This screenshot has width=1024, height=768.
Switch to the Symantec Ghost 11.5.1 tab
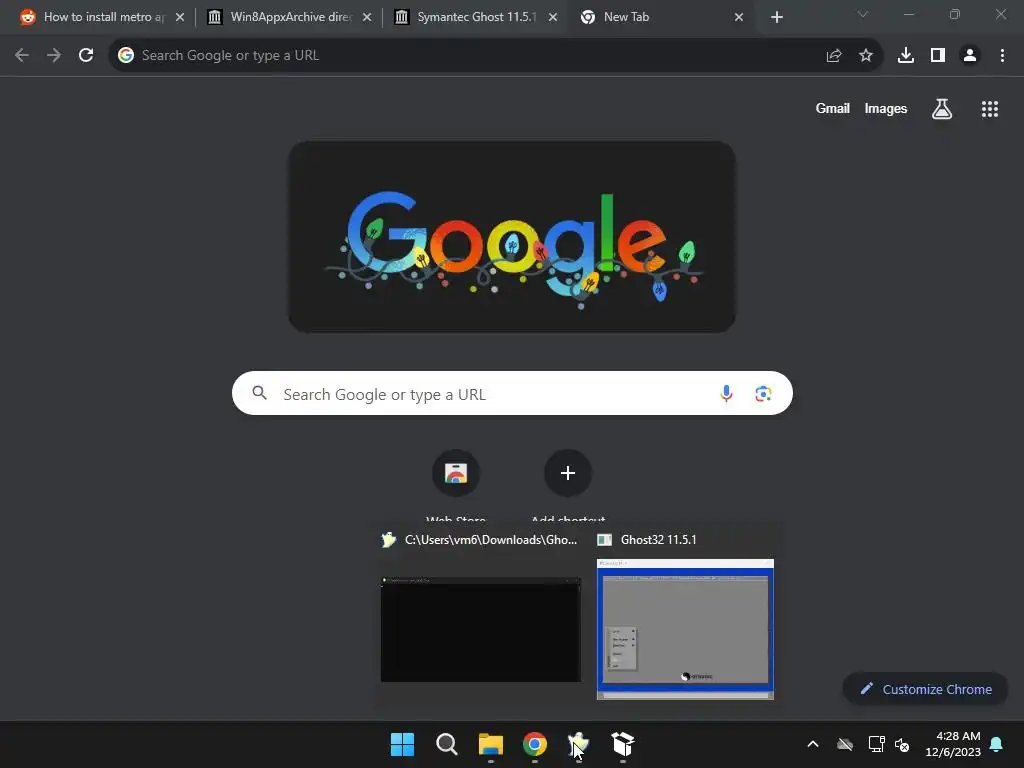coord(477,17)
